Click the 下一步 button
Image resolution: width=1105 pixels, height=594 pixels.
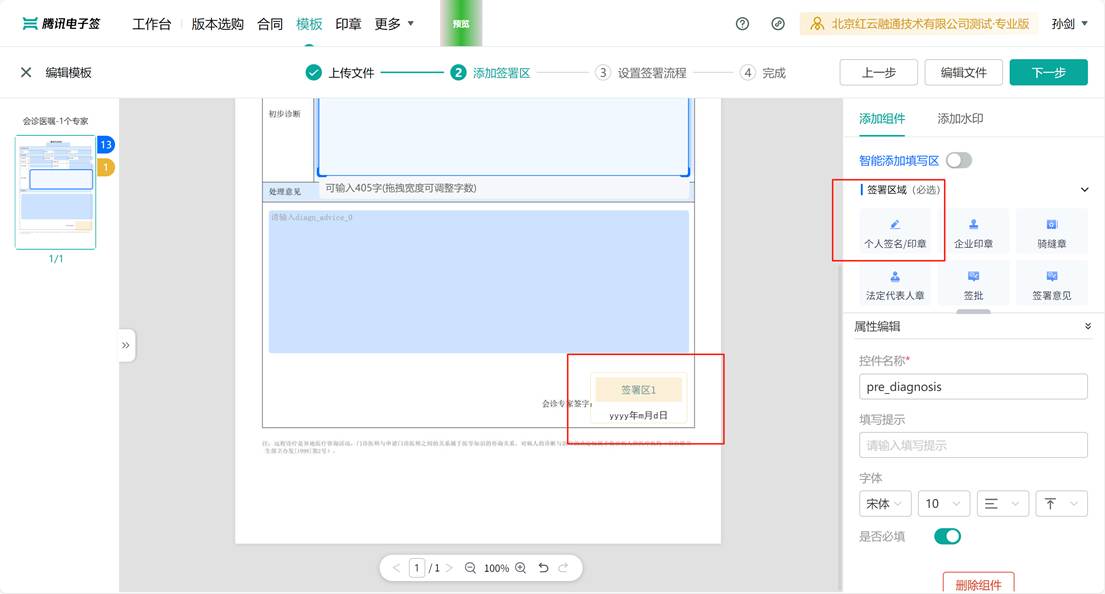(x=1048, y=73)
